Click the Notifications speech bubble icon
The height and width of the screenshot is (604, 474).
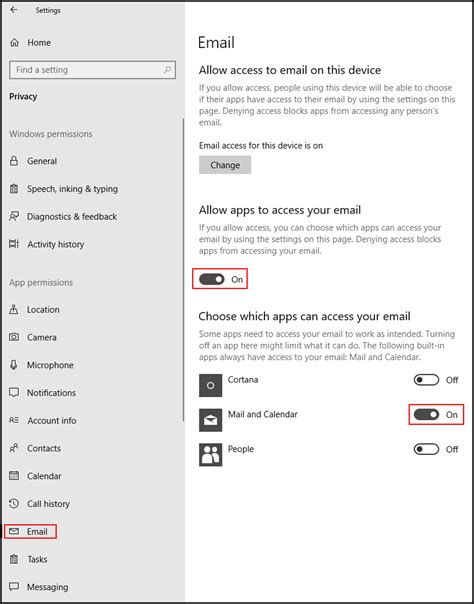[x=14, y=393]
